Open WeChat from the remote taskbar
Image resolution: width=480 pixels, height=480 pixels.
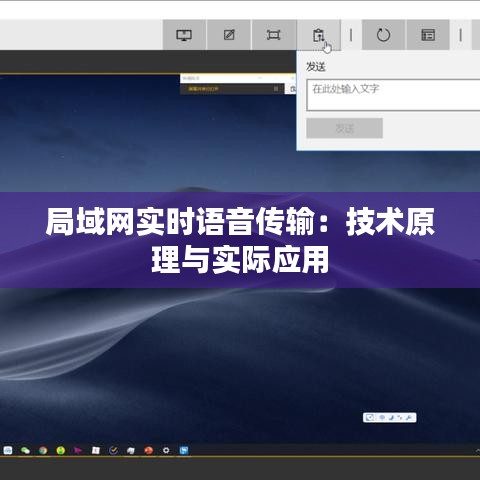click(x=25, y=451)
